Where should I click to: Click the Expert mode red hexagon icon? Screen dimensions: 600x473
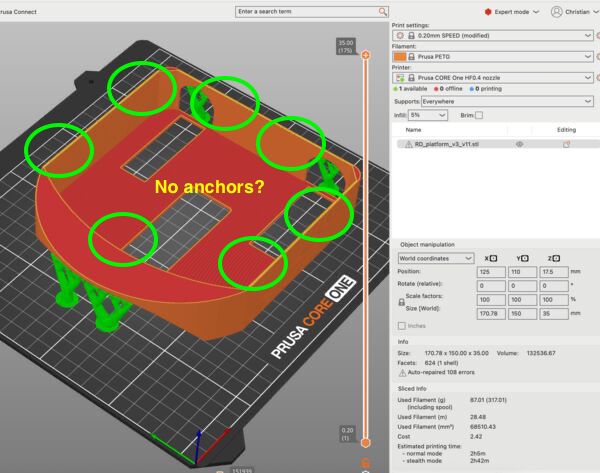[488, 12]
